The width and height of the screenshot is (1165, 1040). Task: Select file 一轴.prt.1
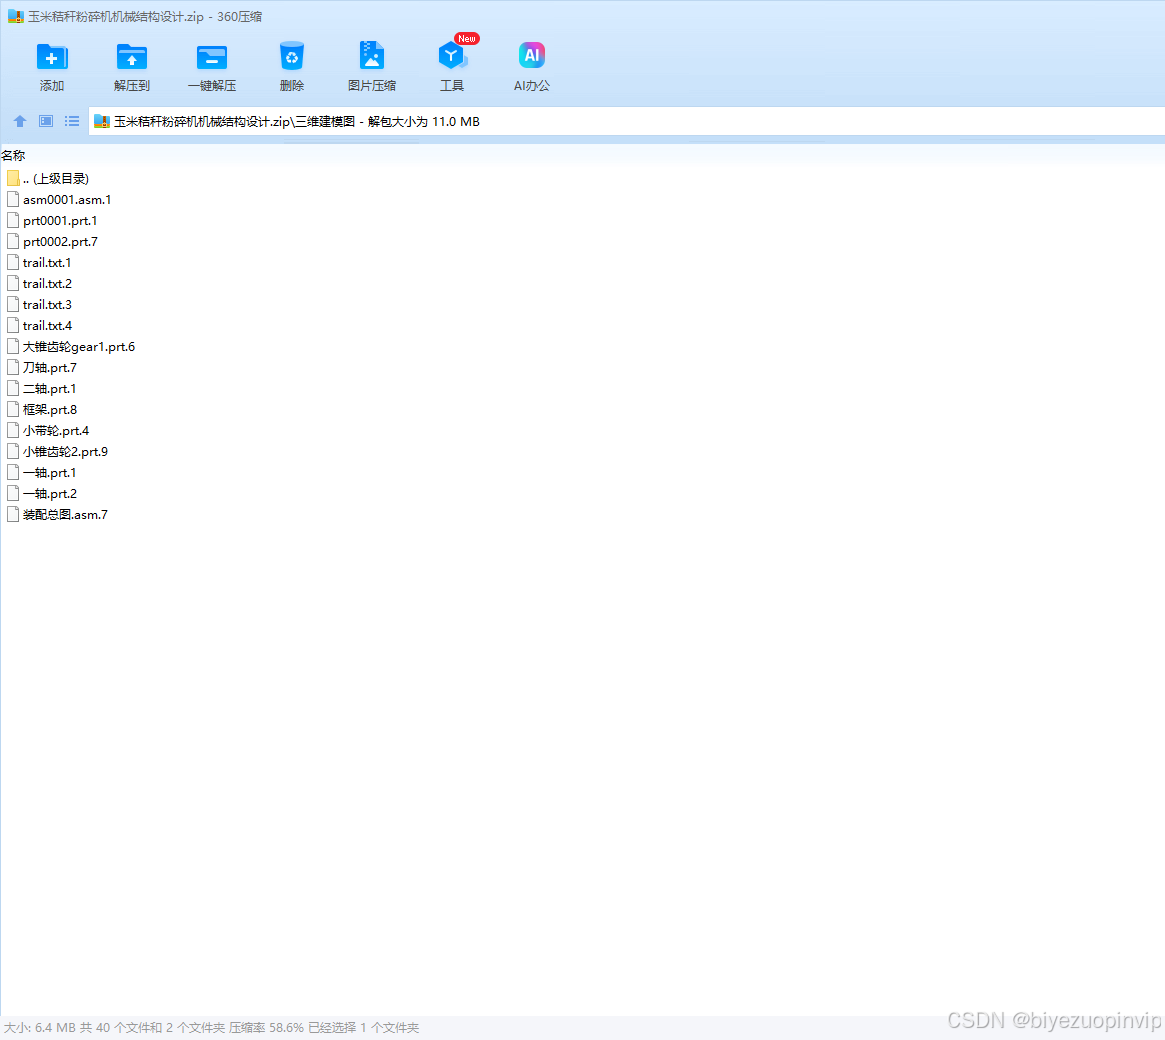(x=49, y=472)
